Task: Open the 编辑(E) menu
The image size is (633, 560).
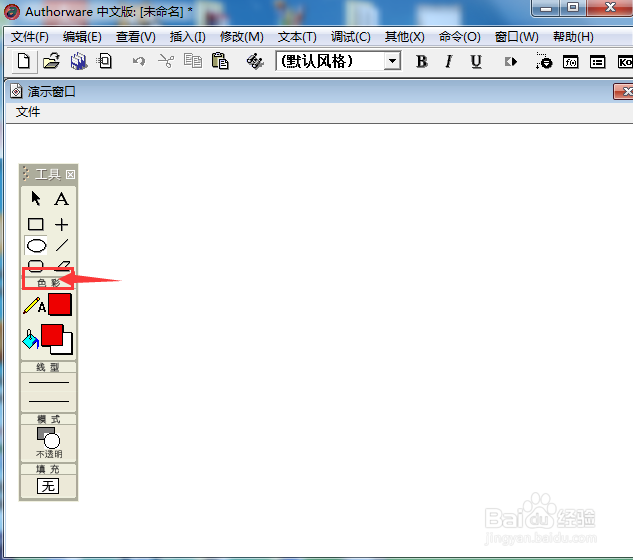Action: pos(82,37)
